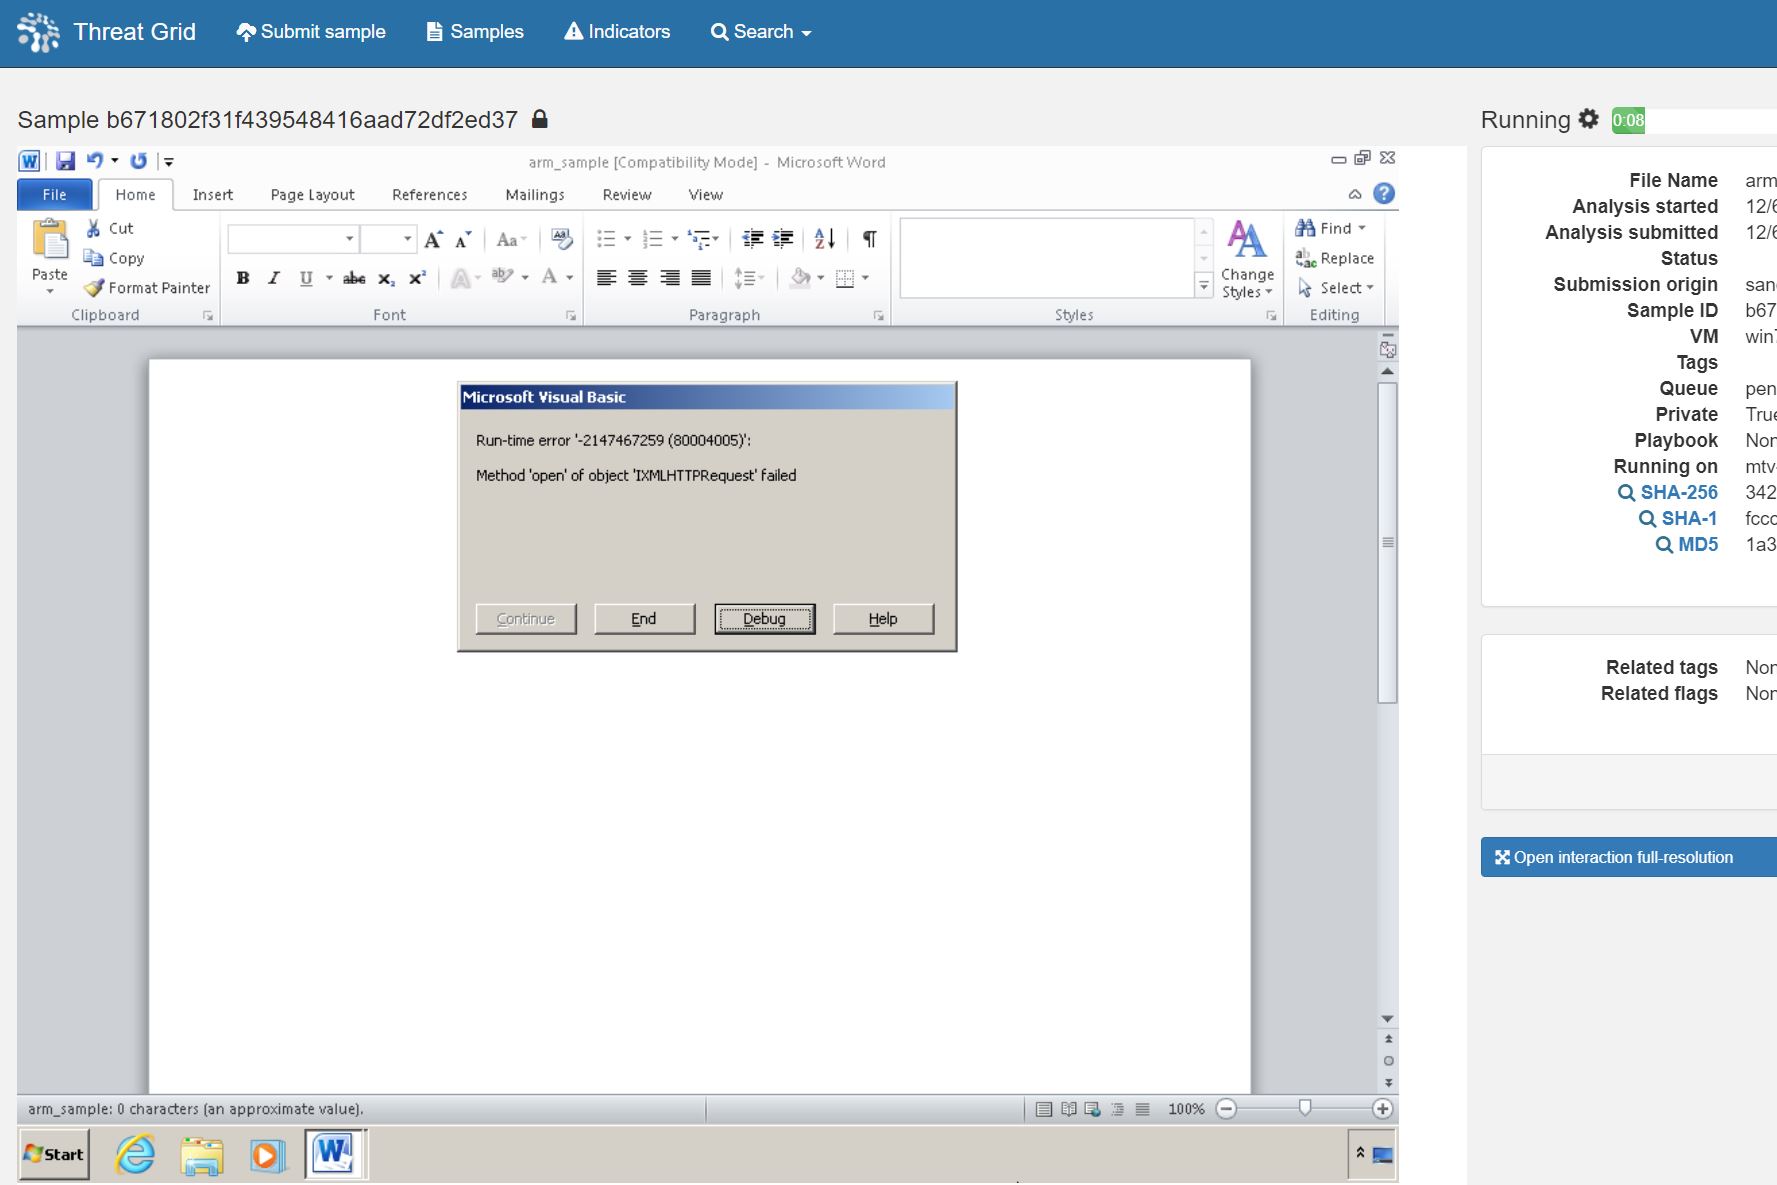The height and width of the screenshot is (1185, 1777).
Task: Click the Format Painter brush icon
Action: click(94, 288)
